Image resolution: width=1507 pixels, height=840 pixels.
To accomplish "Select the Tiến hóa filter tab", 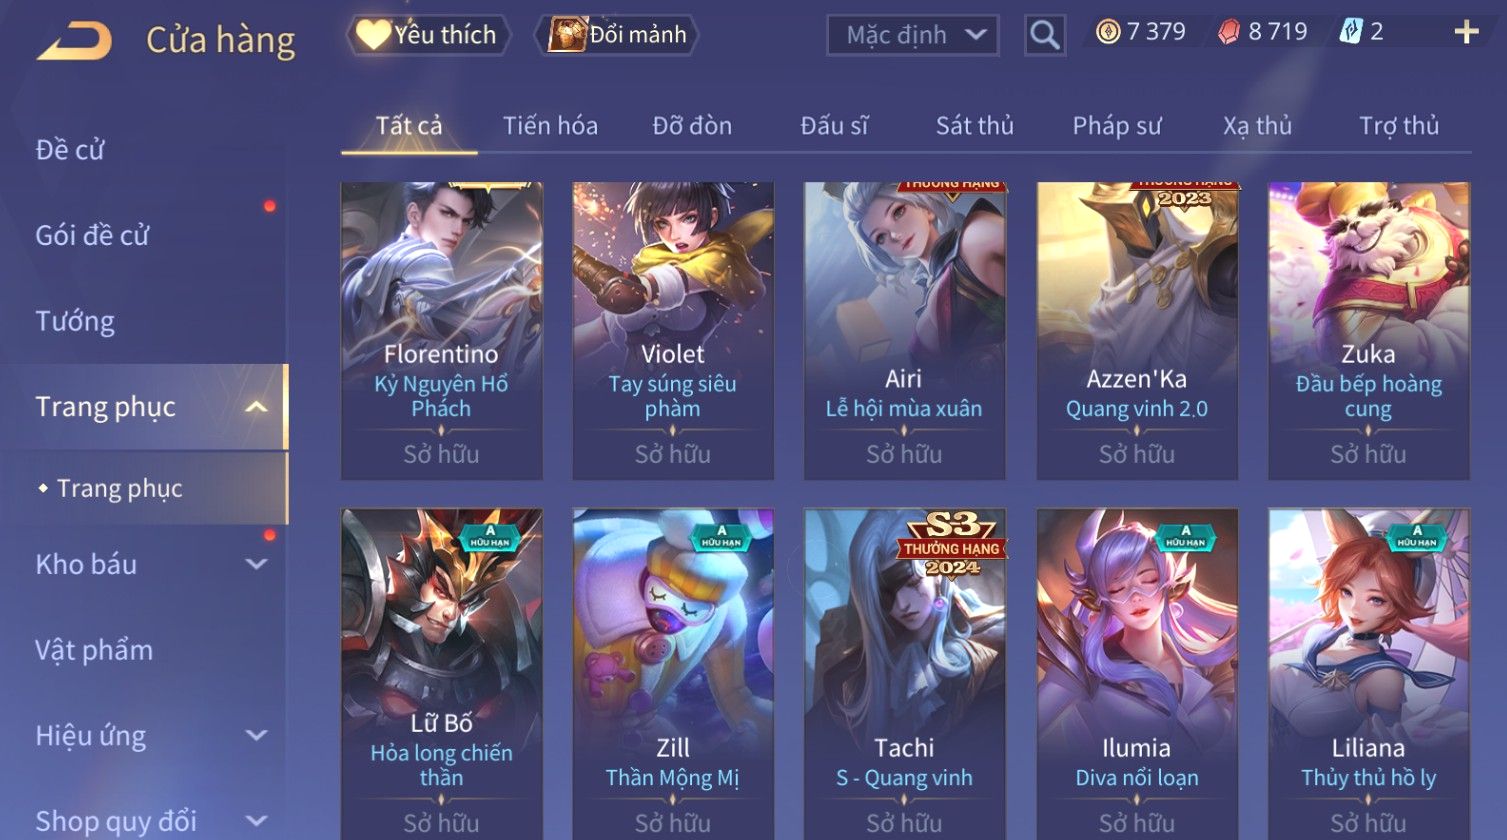I will click(x=550, y=126).
